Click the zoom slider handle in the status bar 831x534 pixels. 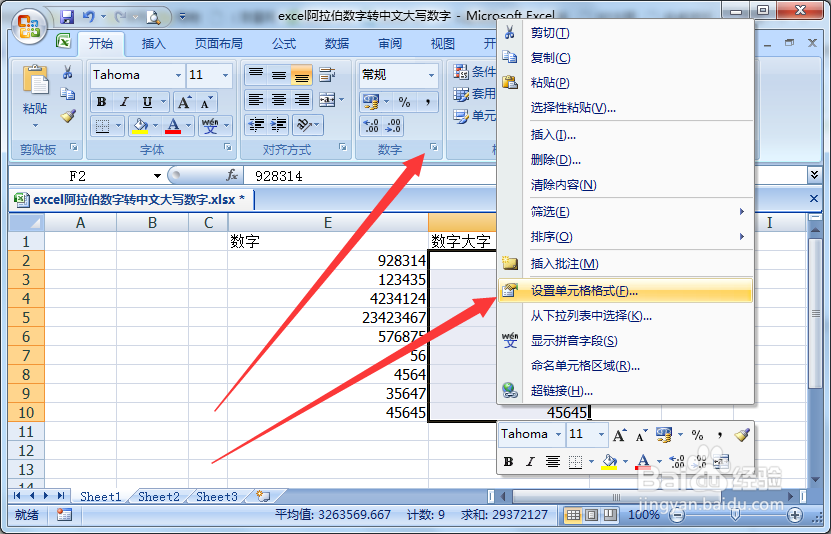click(736, 514)
